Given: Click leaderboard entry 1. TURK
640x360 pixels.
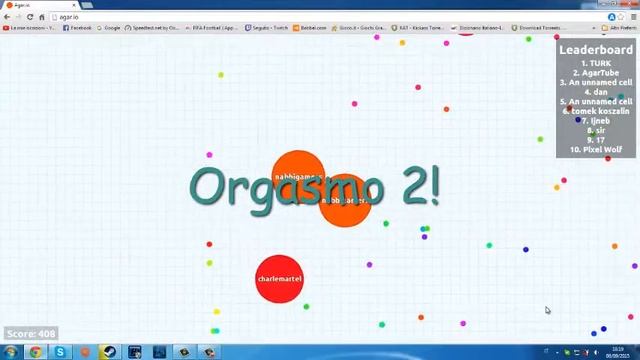Looking at the screenshot, I should 596,63.
